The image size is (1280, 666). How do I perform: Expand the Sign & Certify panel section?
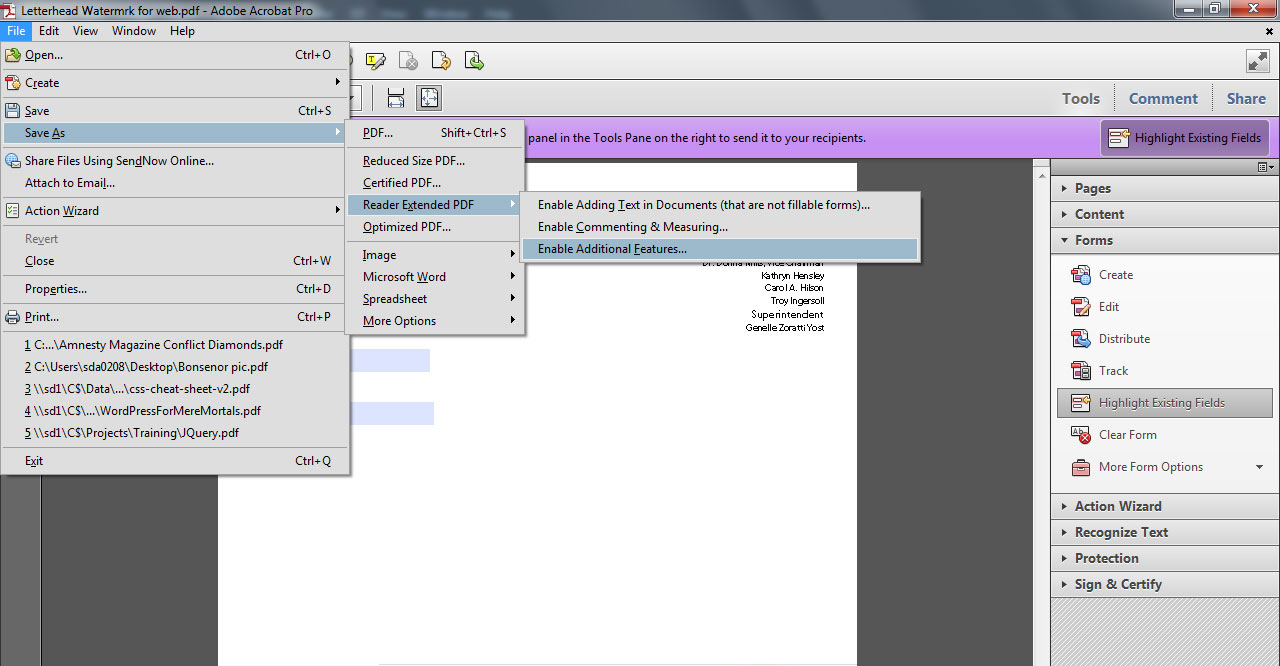point(1164,584)
